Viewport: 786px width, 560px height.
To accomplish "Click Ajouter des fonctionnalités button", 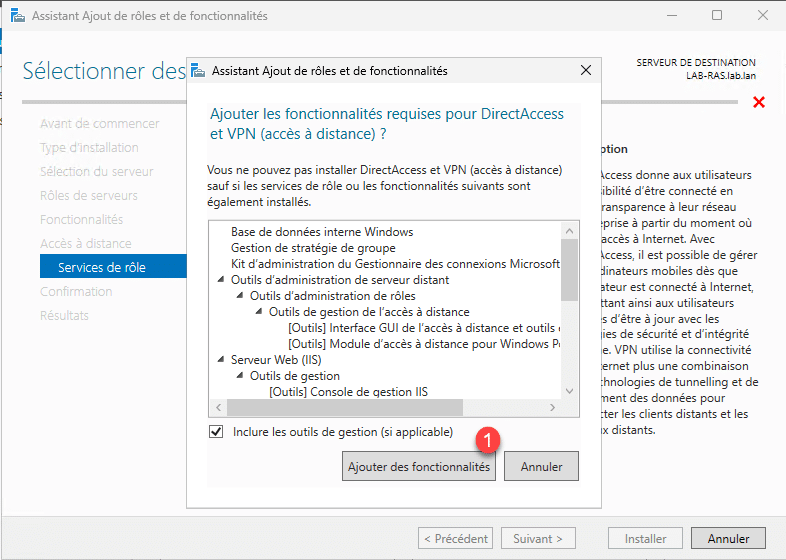I will point(418,467).
